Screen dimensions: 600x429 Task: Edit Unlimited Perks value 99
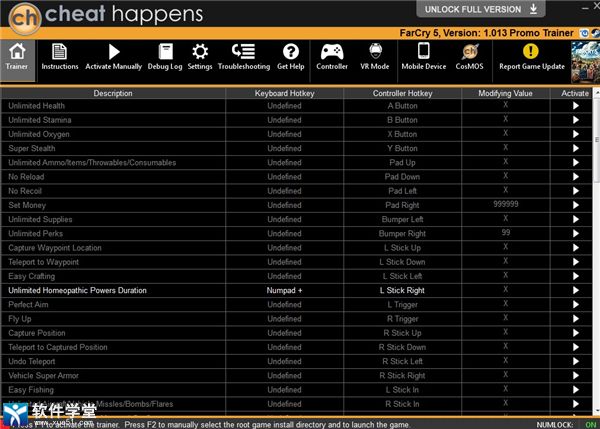click(x=505, y=233)
